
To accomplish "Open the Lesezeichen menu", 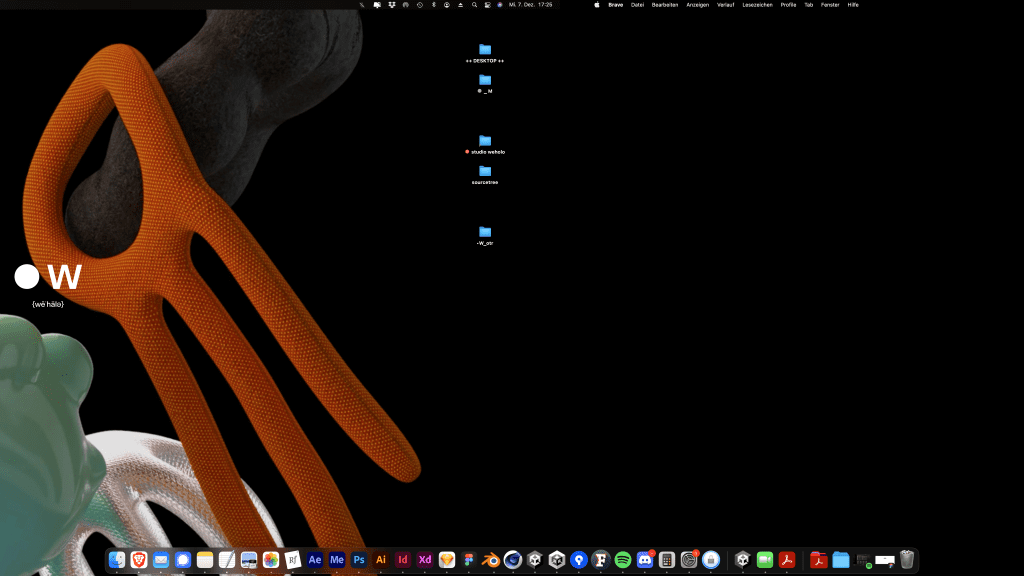I will point(757,5).
